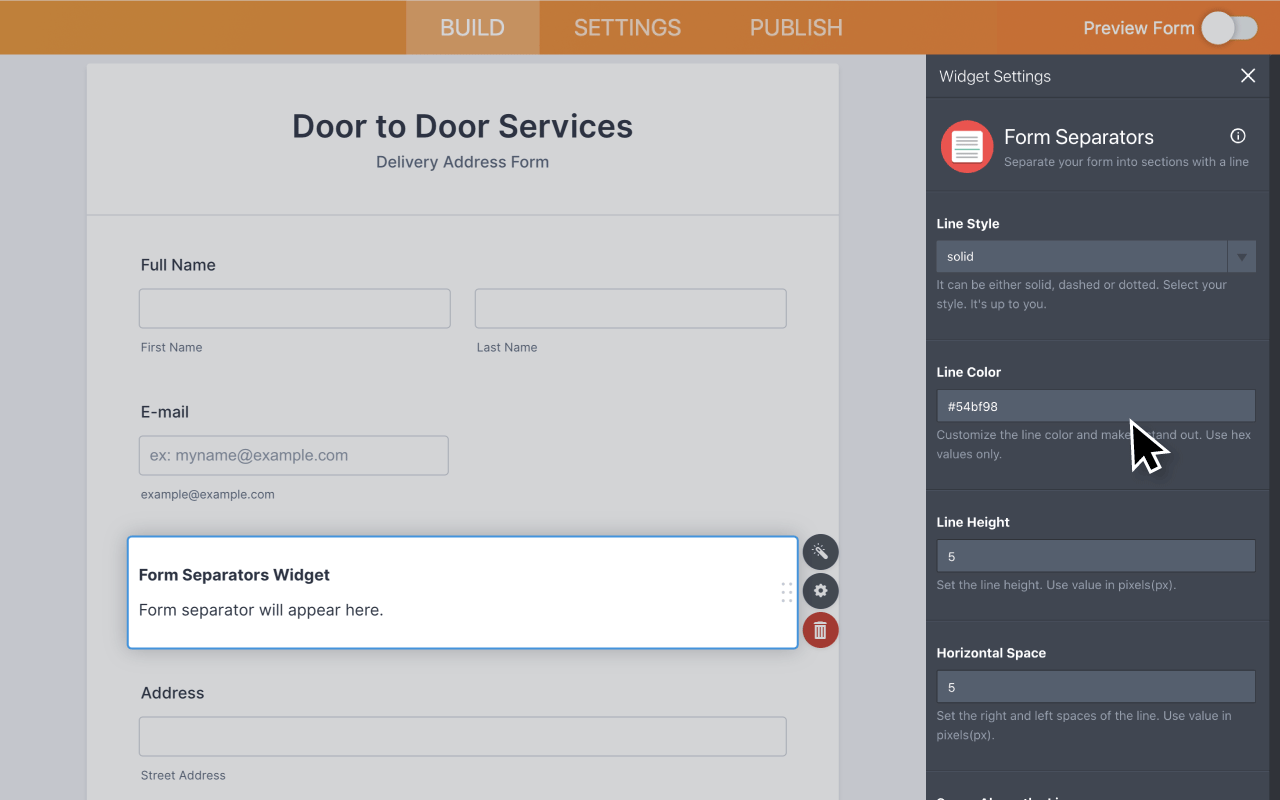Open the PUBLISH tab

(795, 27)
